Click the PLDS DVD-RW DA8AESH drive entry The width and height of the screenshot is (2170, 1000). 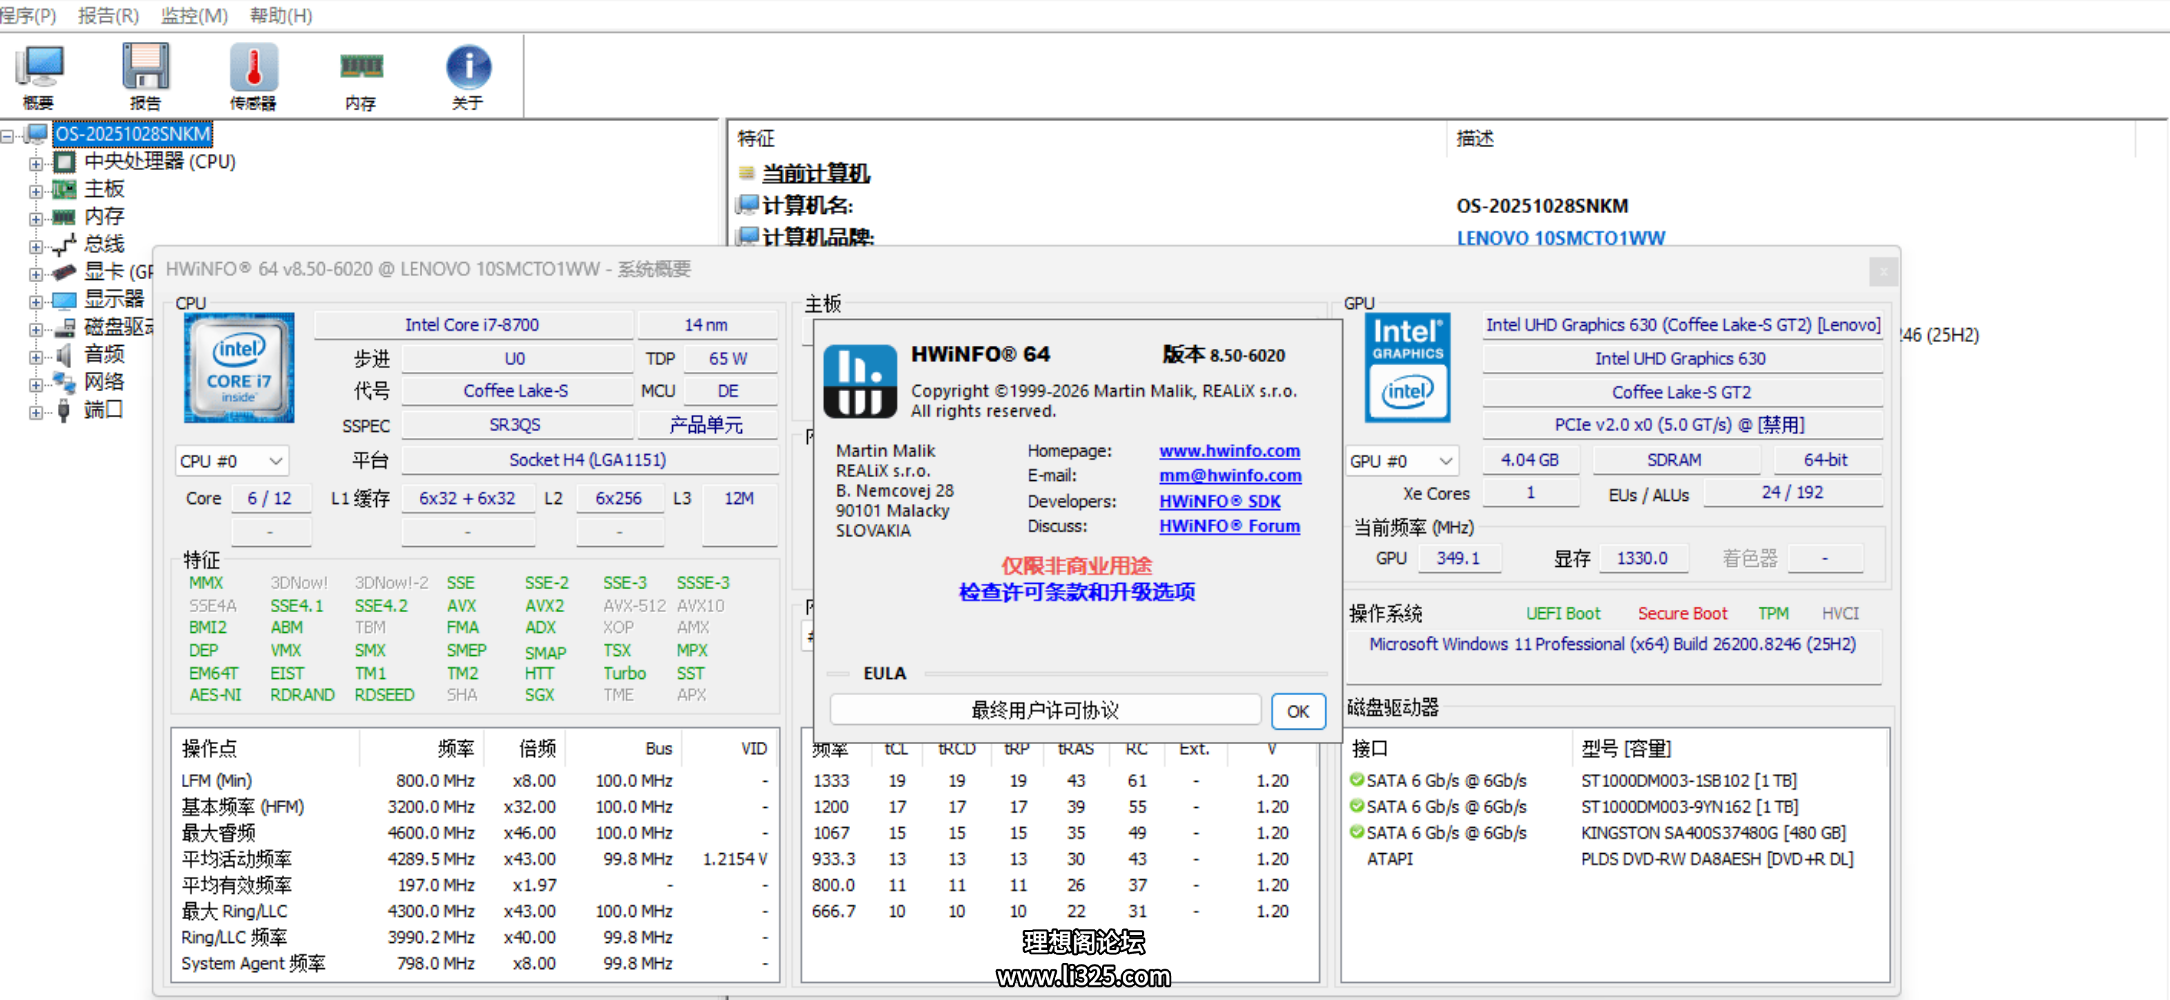[1717, 859]
